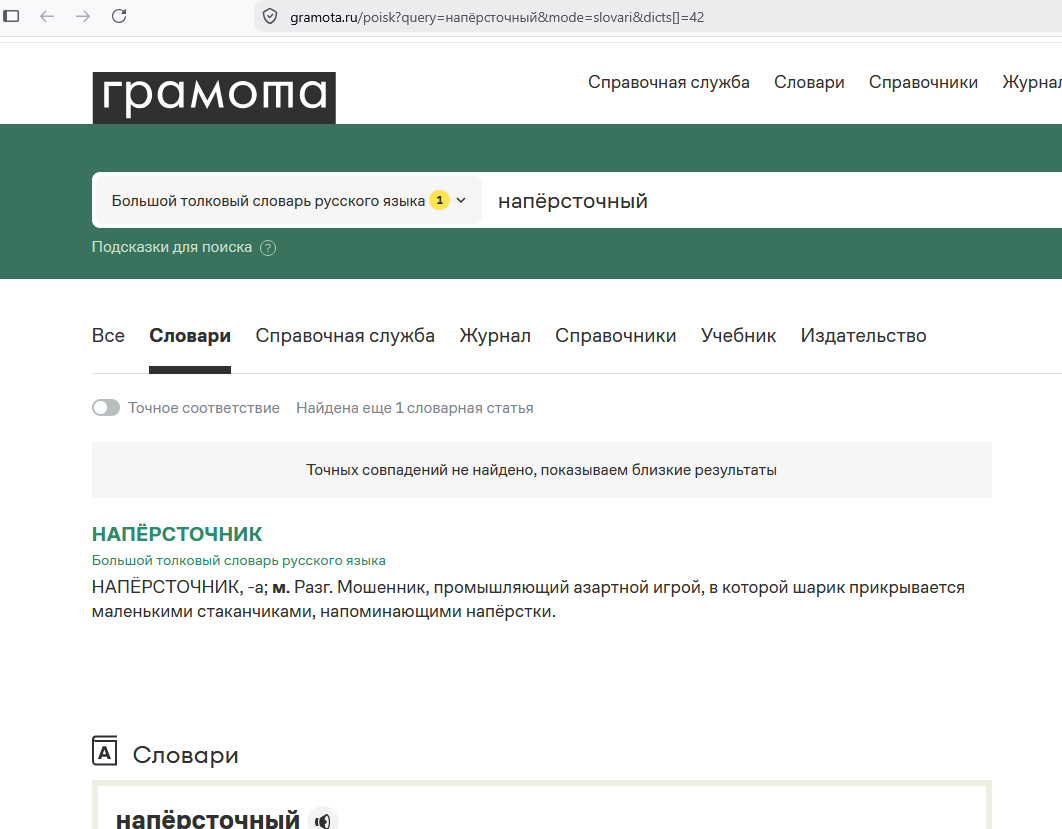
Task: Open Подсказки для поиска link
Action: click(171, 247)
